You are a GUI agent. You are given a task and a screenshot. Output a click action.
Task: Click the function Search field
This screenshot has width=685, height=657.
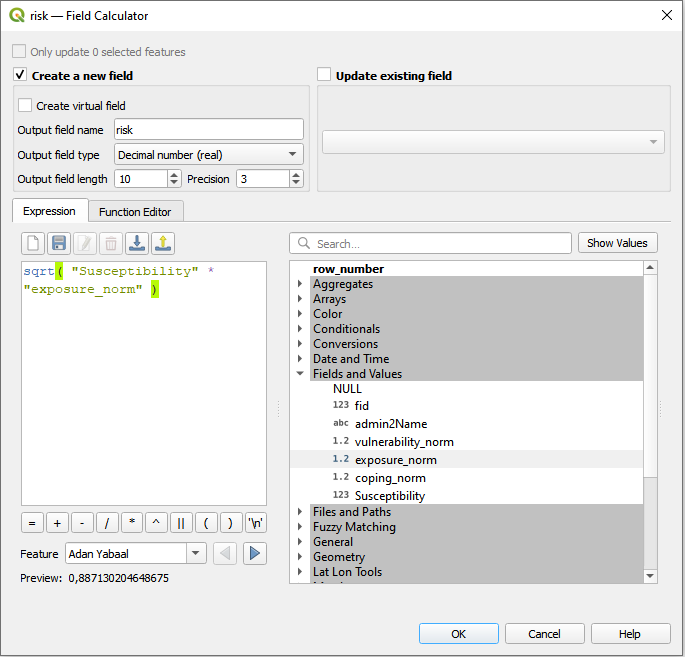click(430, 243)
